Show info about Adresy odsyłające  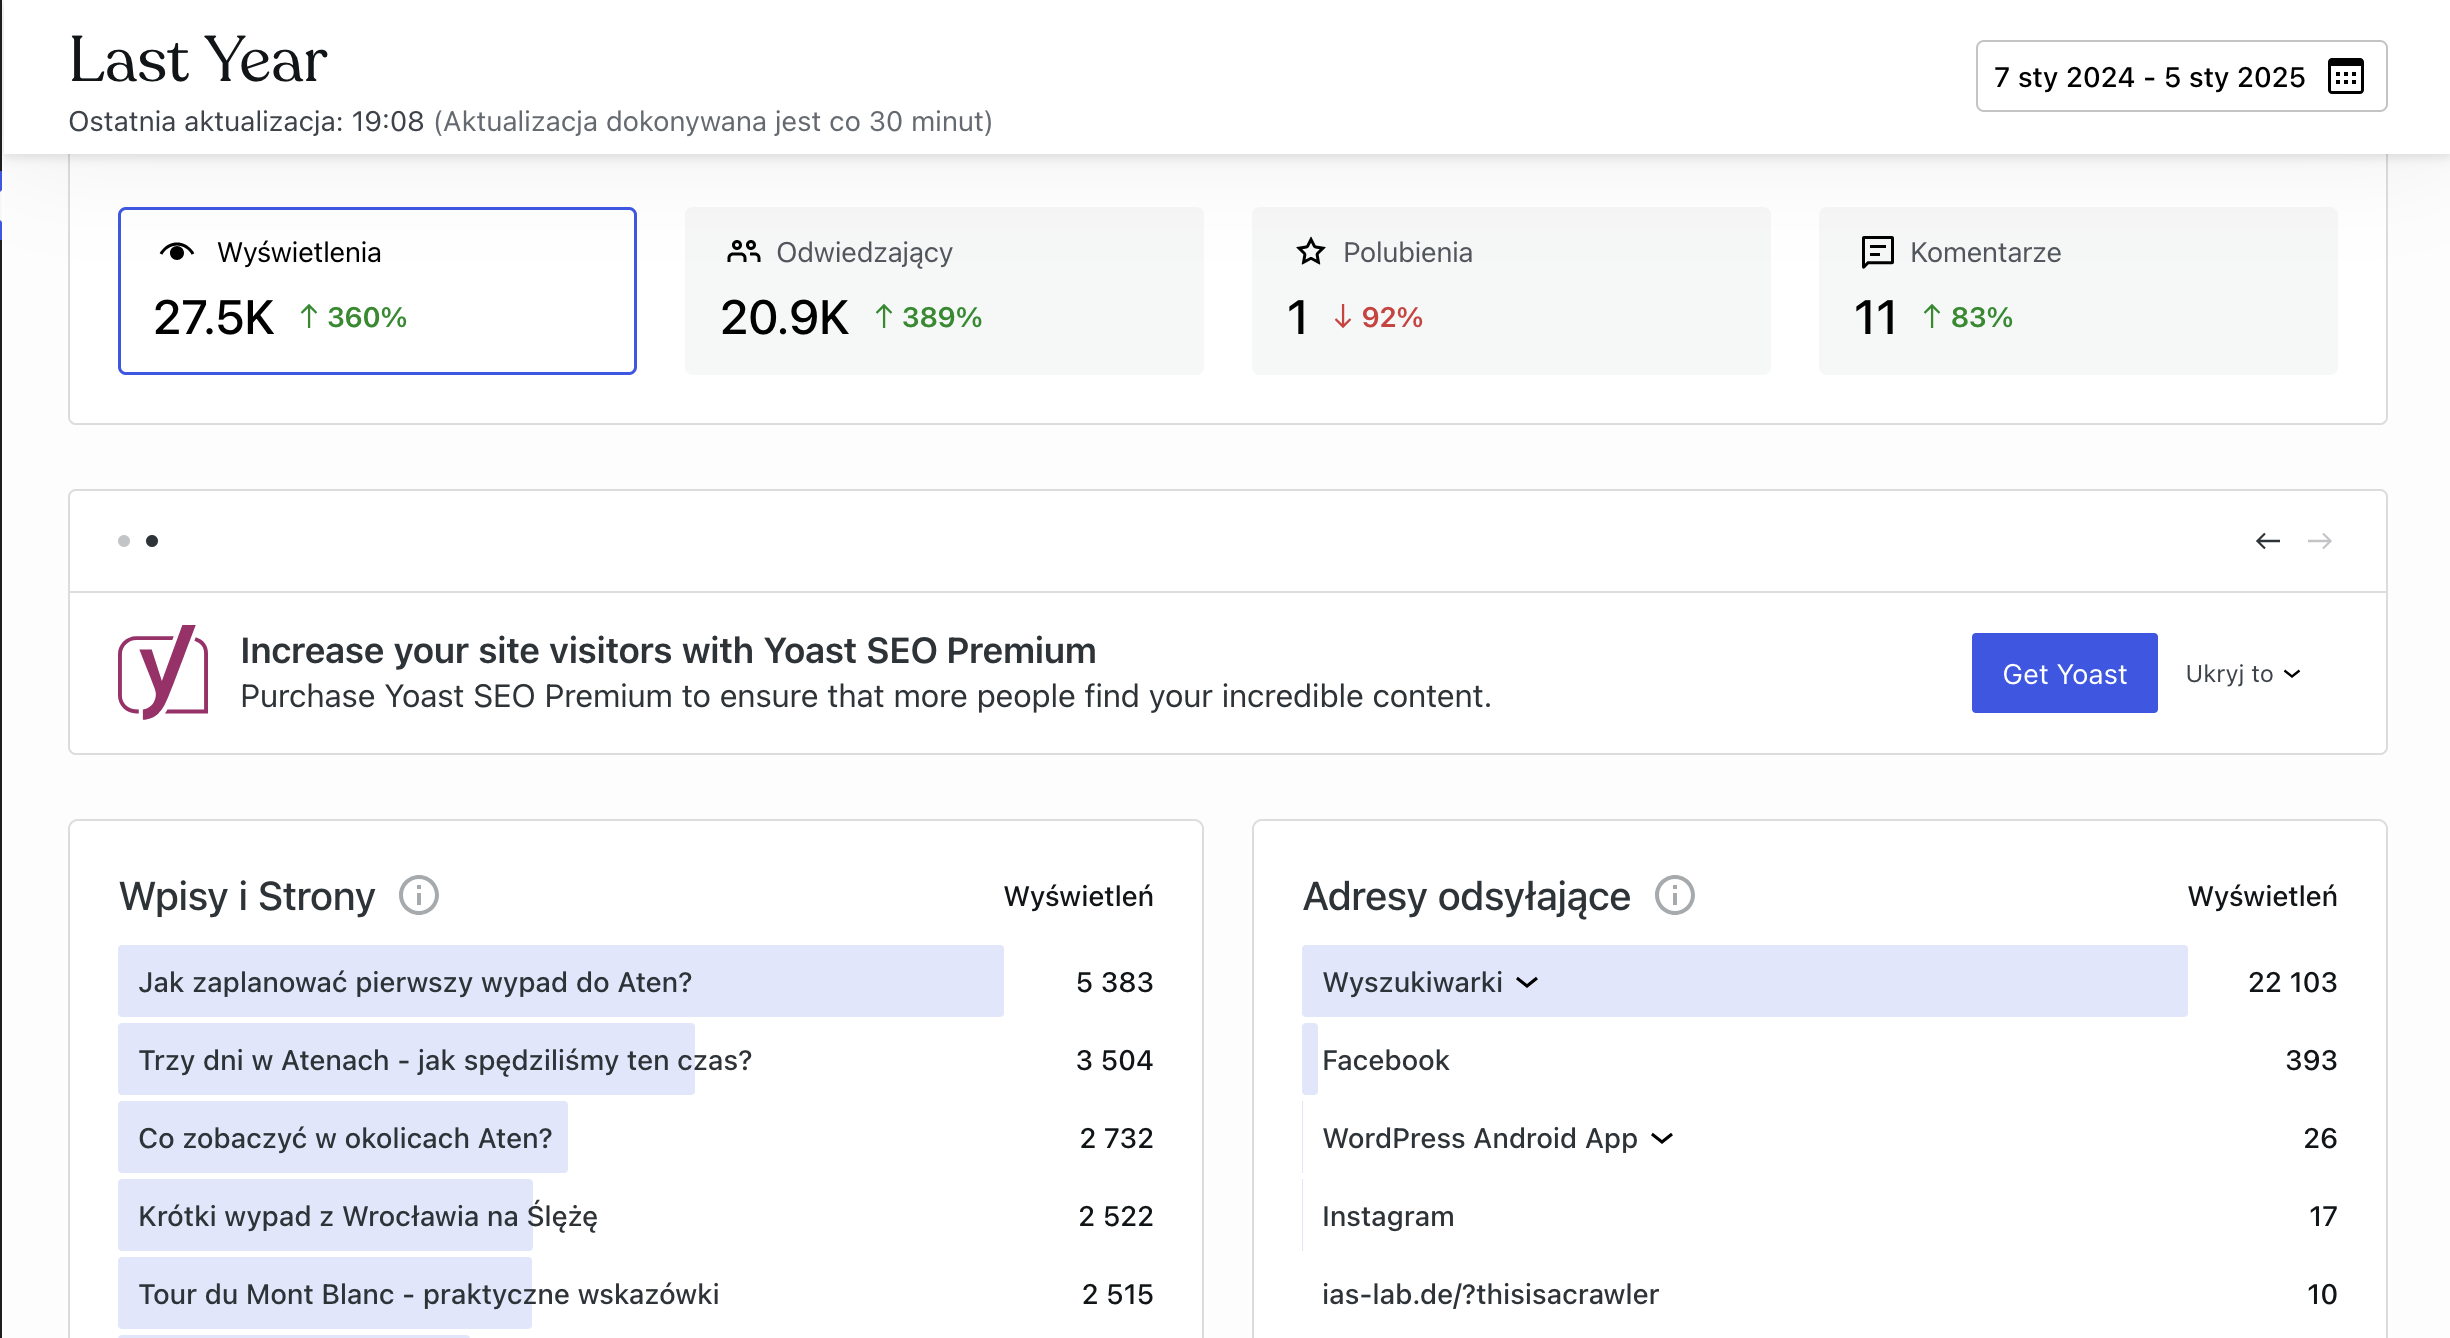coord(1675,895)
